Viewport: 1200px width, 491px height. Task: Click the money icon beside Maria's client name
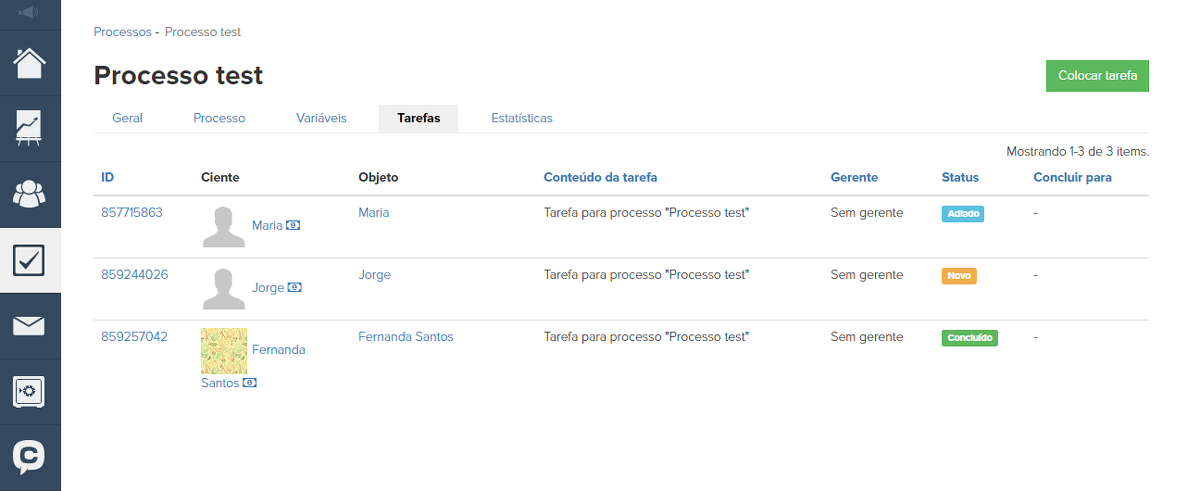click(x=294, y=226)
